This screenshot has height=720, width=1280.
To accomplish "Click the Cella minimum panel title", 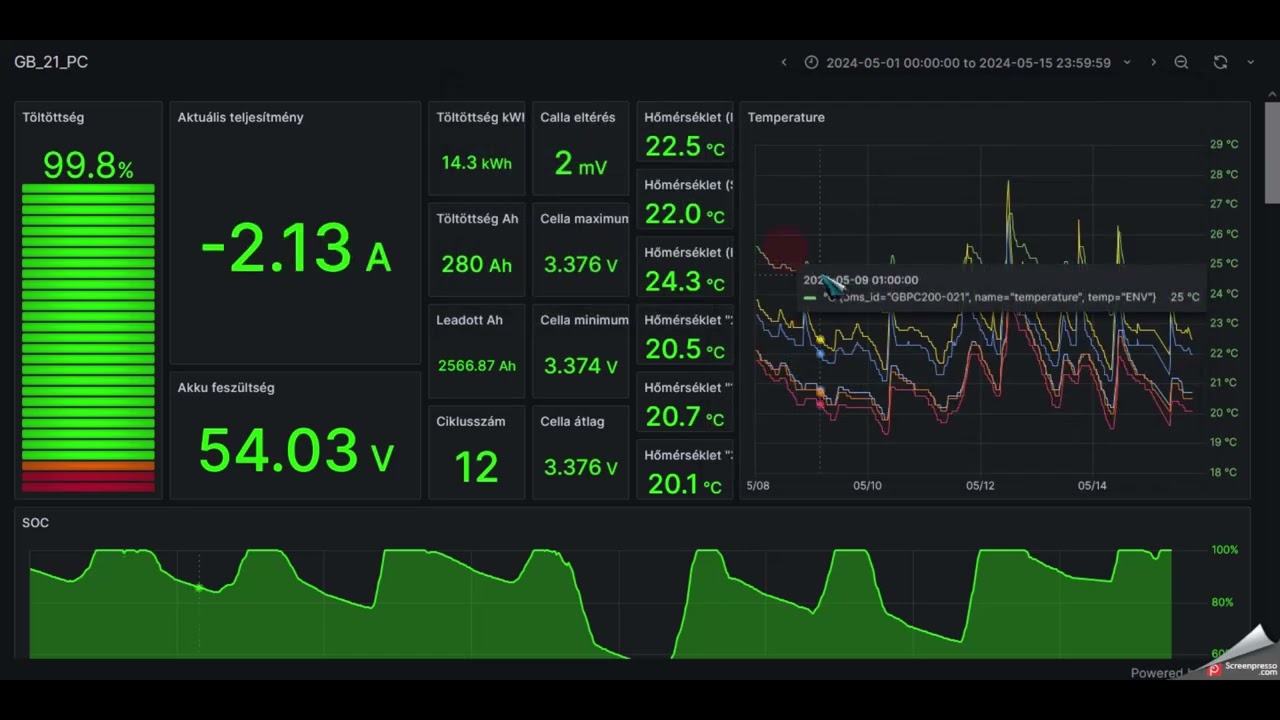I will [x=584, y=320].
